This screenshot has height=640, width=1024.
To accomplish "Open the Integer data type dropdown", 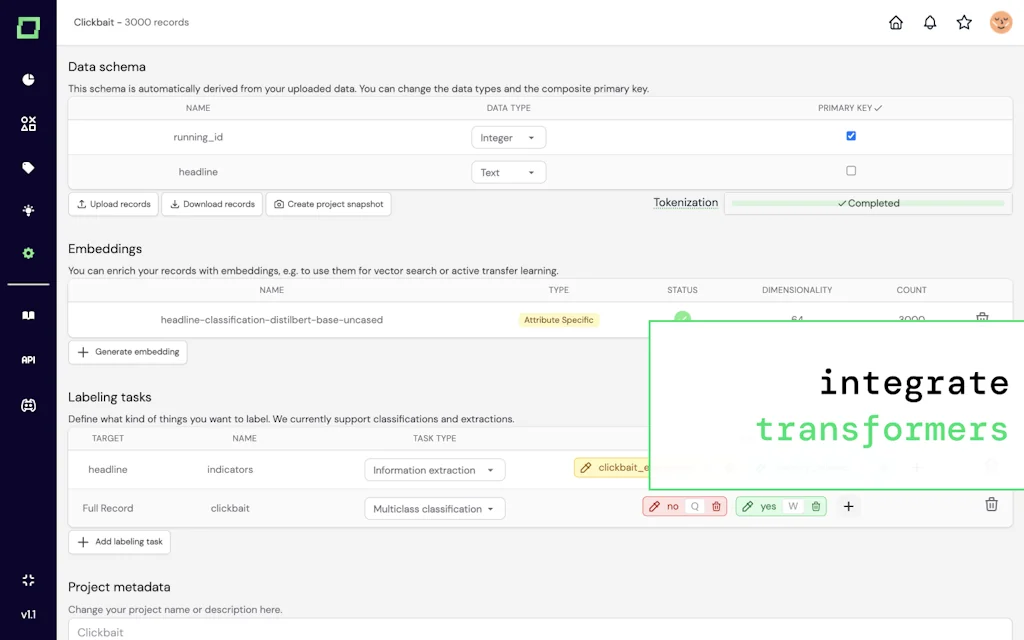I will coord(508,138).
